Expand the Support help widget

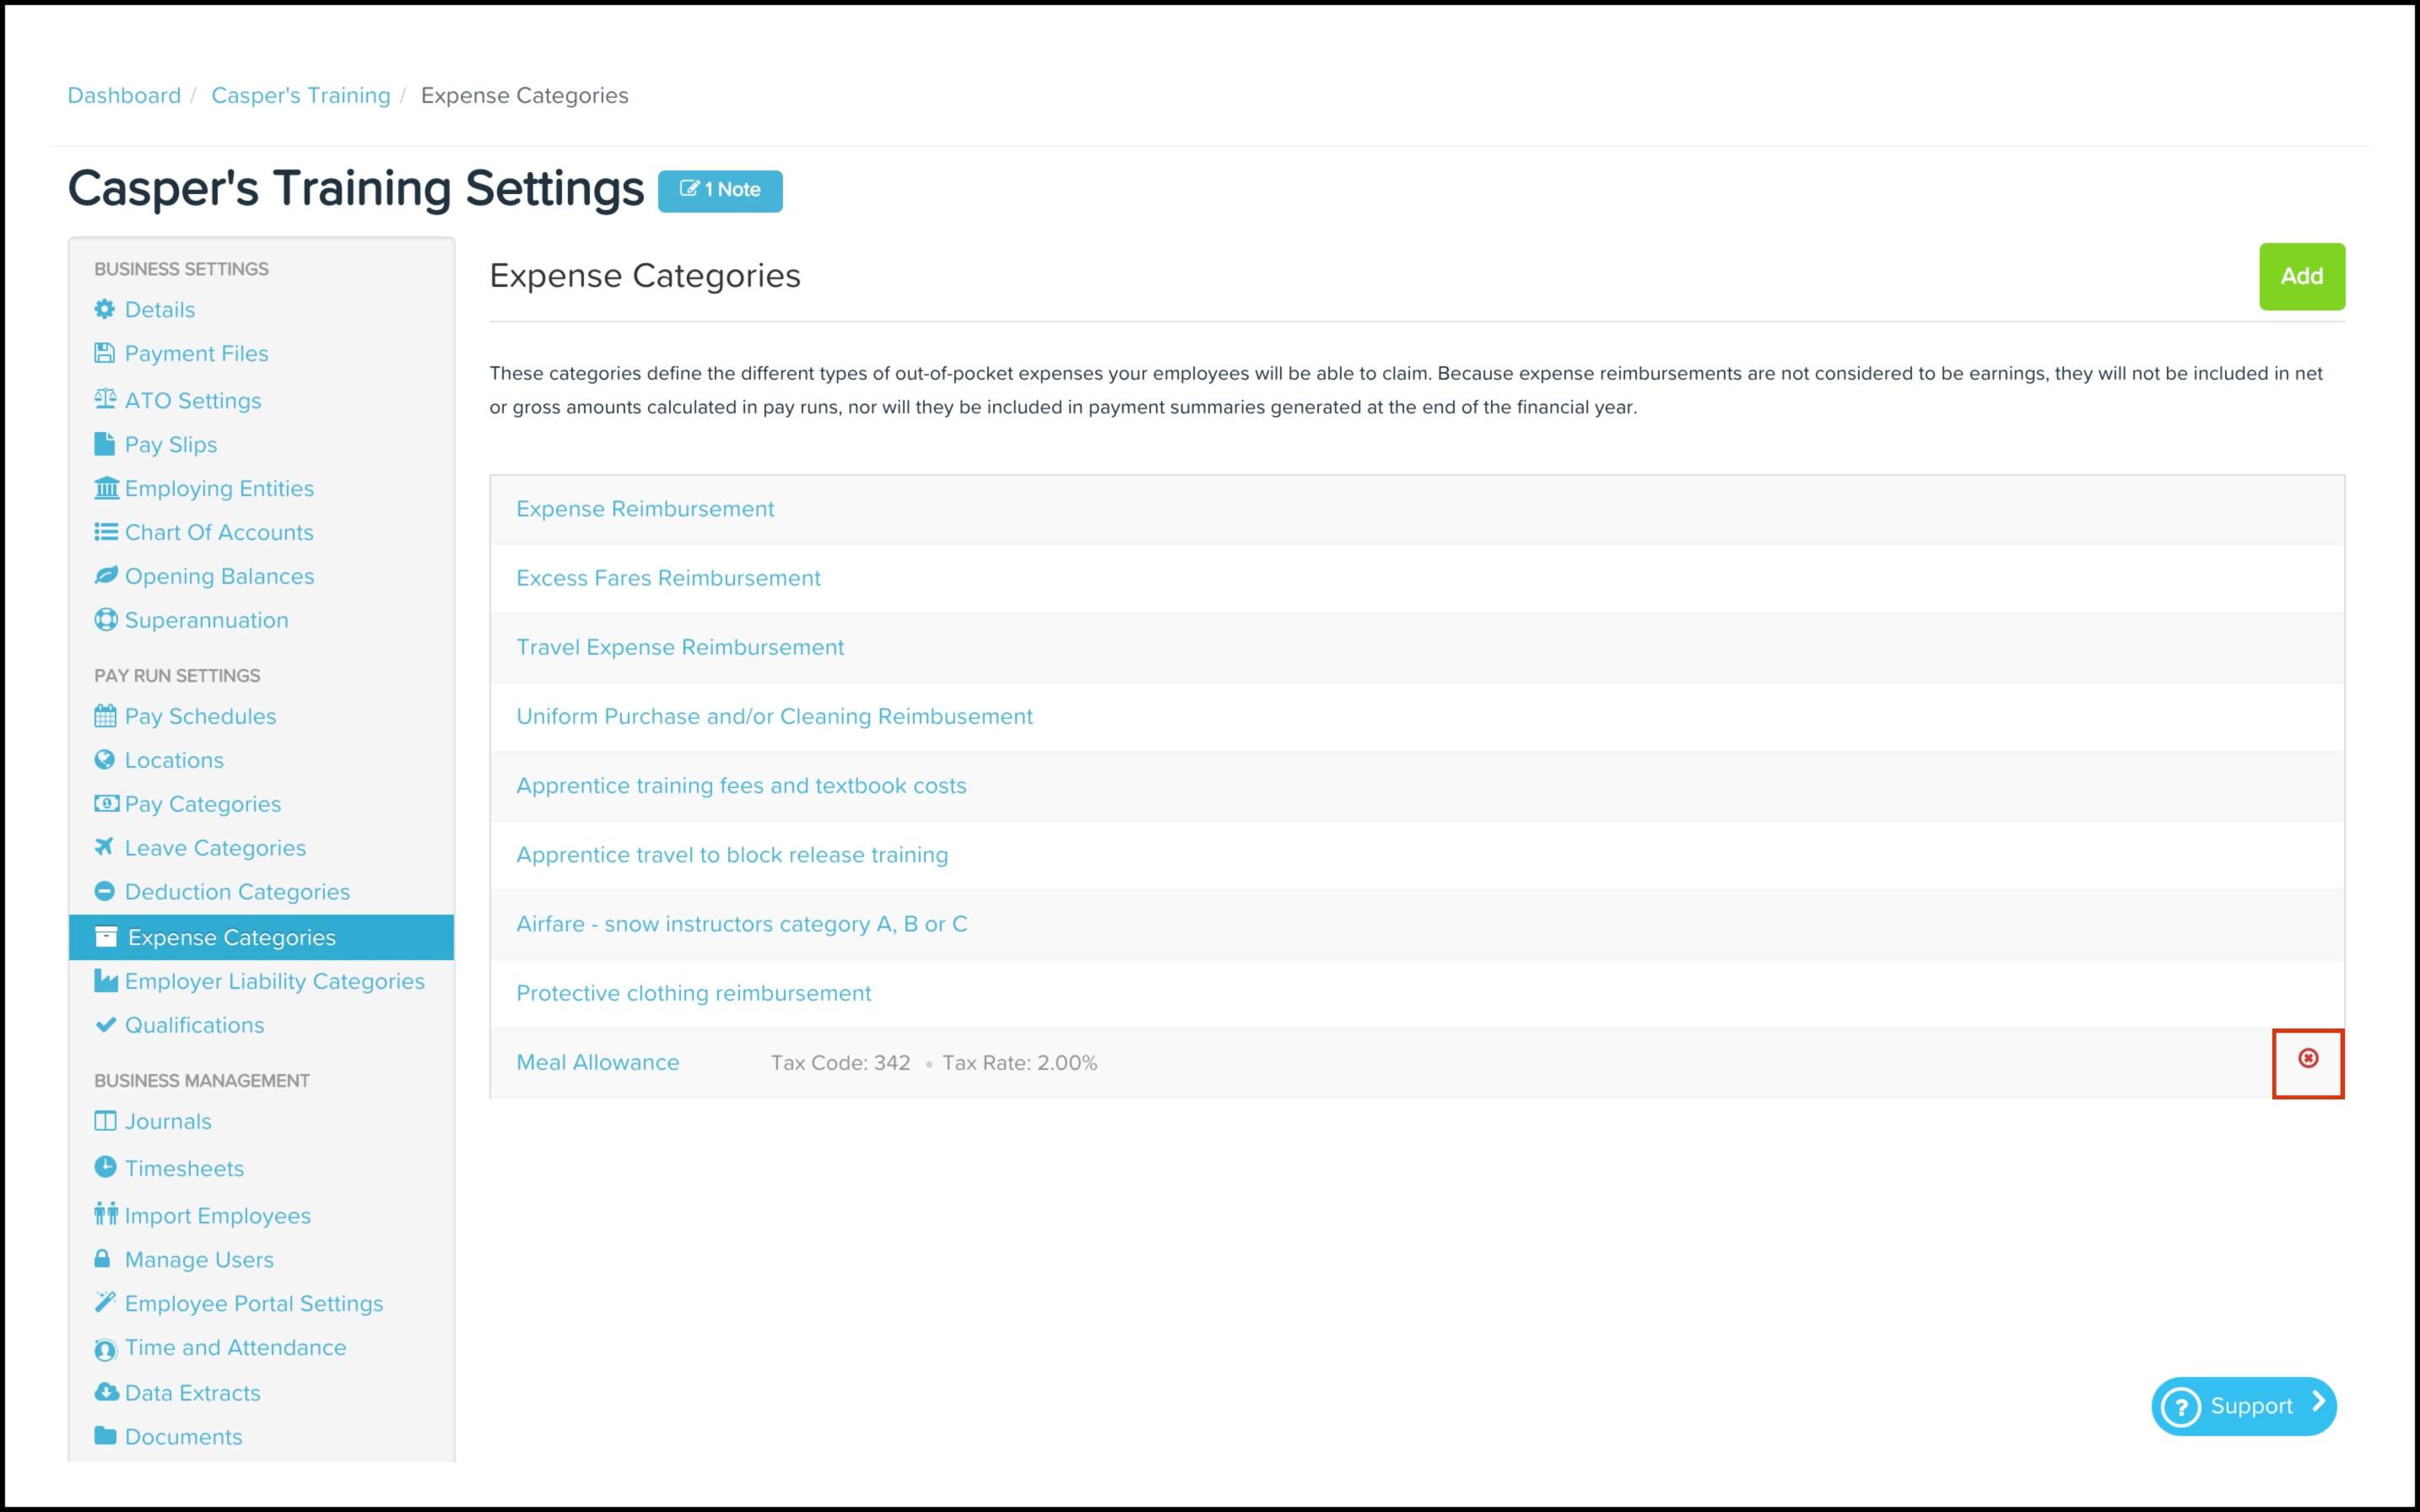click(2243, 1406)
